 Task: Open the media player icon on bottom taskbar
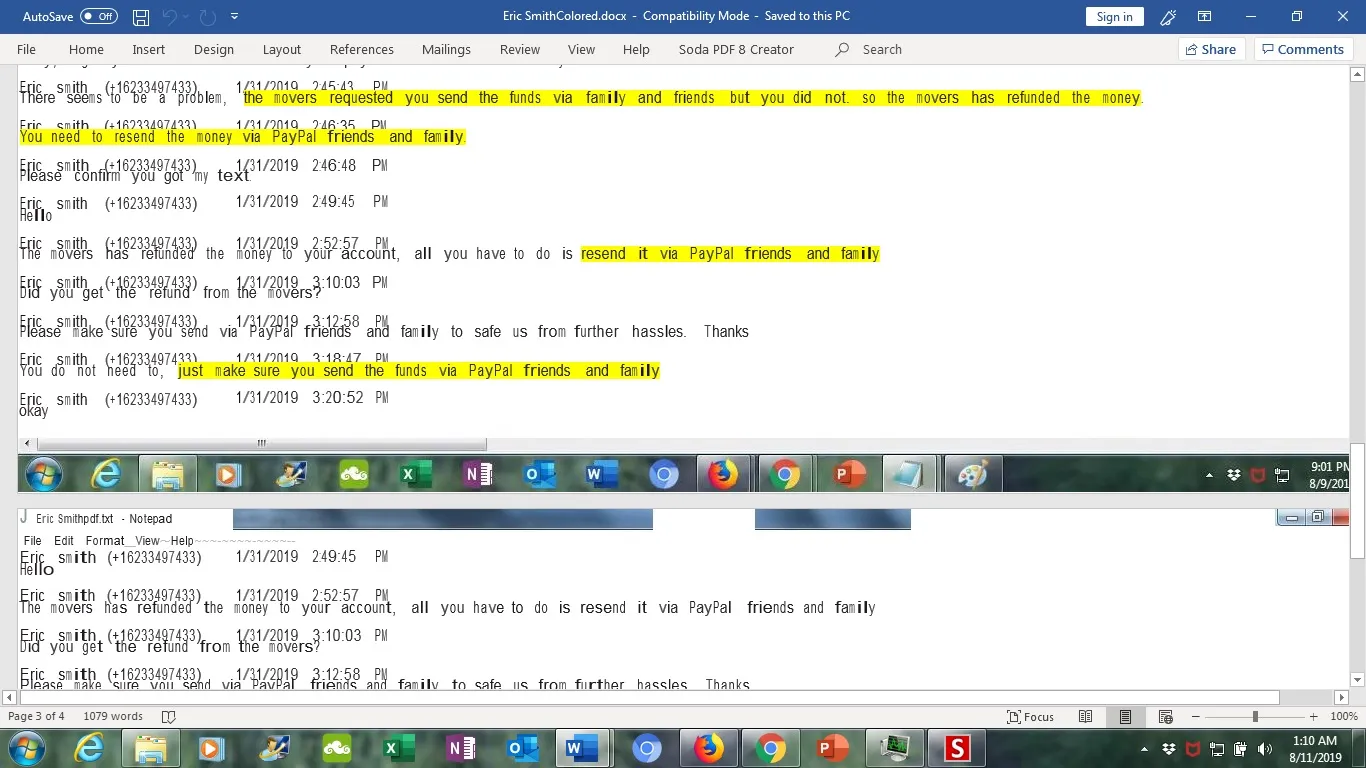pyautogui.click(x=211, y=747)
